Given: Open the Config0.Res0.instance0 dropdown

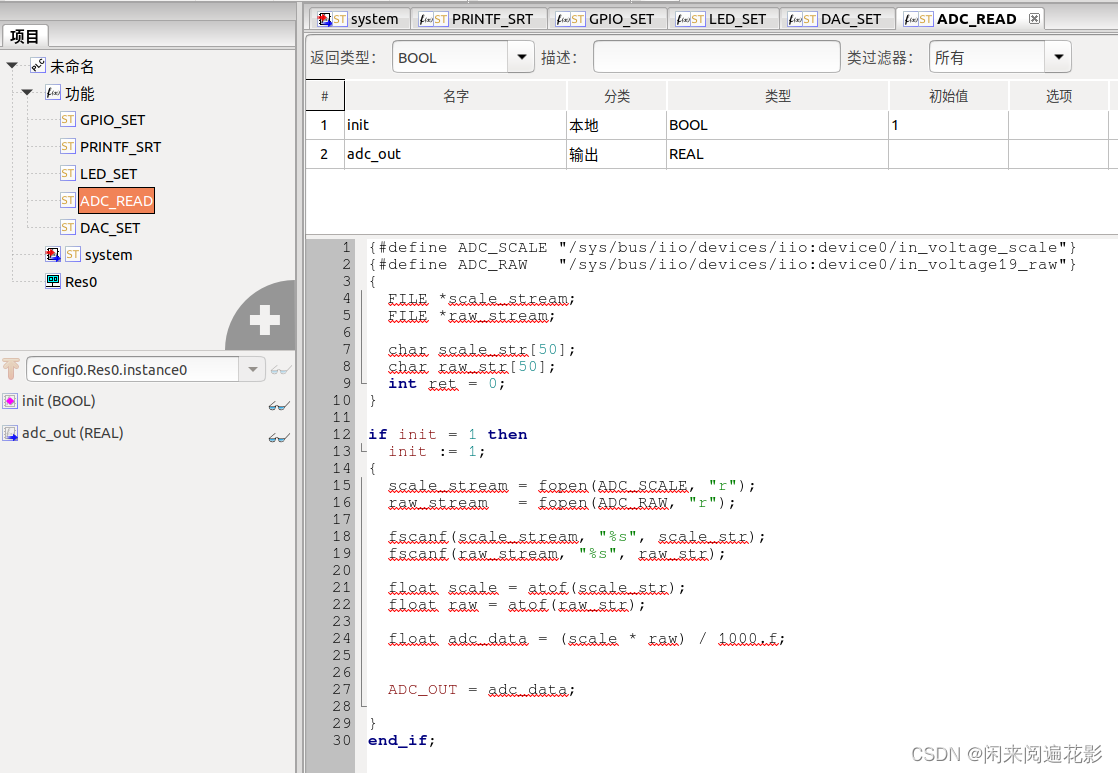Looking at the screenshot, I should pyautogui.click(x=253, y=369).
